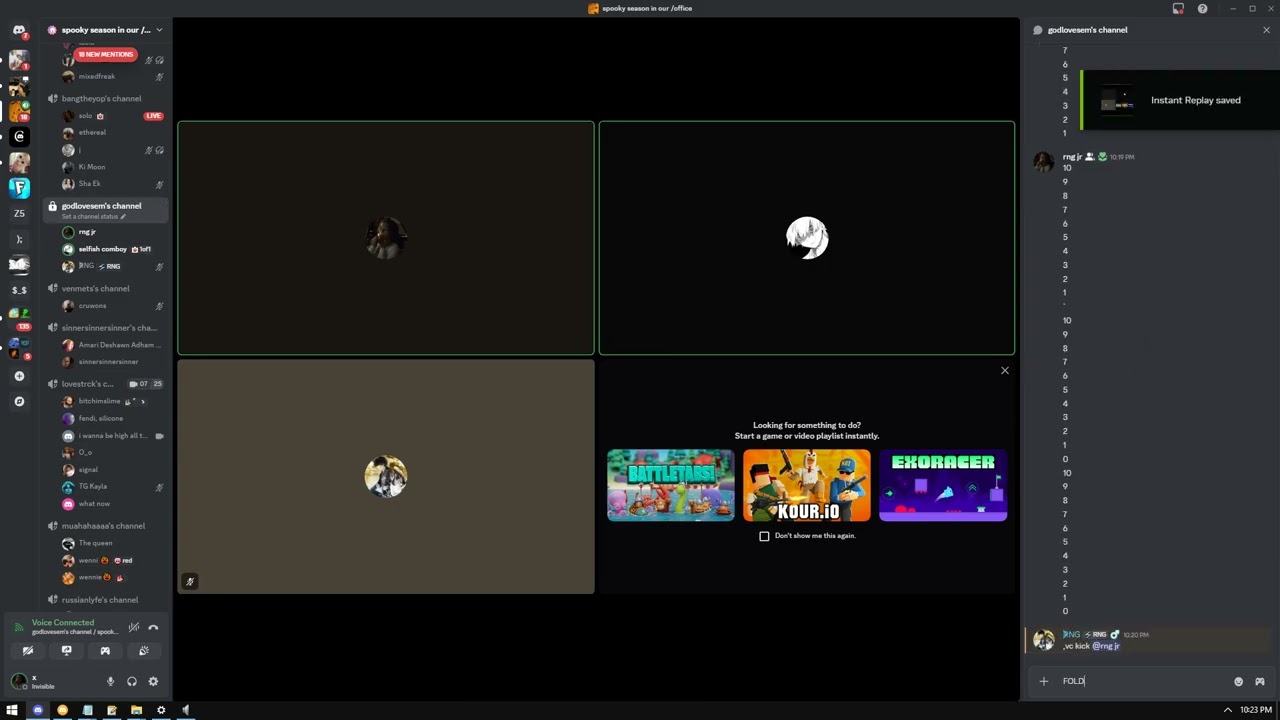Open the Help question mark icon
This screenshot has height=720, width=1280.
click(1202, 8)
